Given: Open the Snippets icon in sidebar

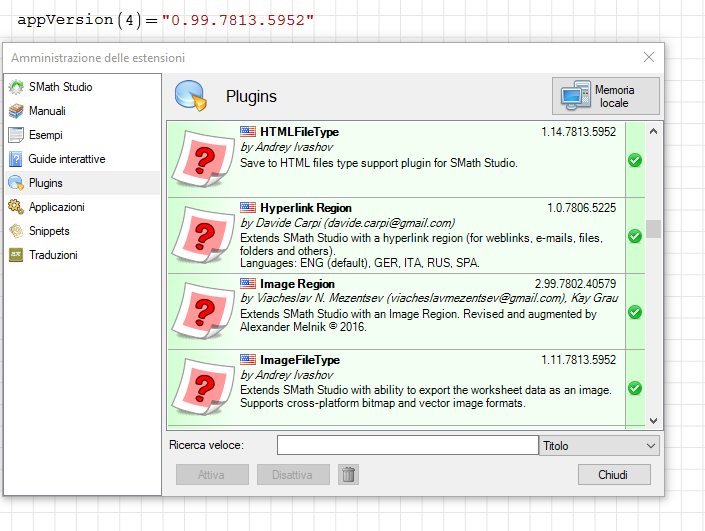Looking at the screenshot, I should pyautogui.click(x=16, y=231).
